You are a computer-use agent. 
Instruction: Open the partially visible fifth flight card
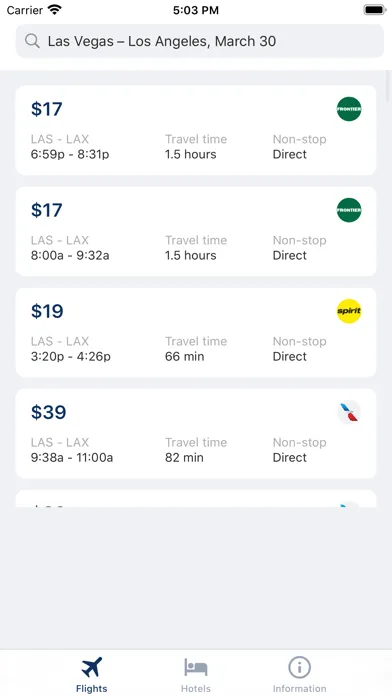pyautogui.click(x=196, y=498)
